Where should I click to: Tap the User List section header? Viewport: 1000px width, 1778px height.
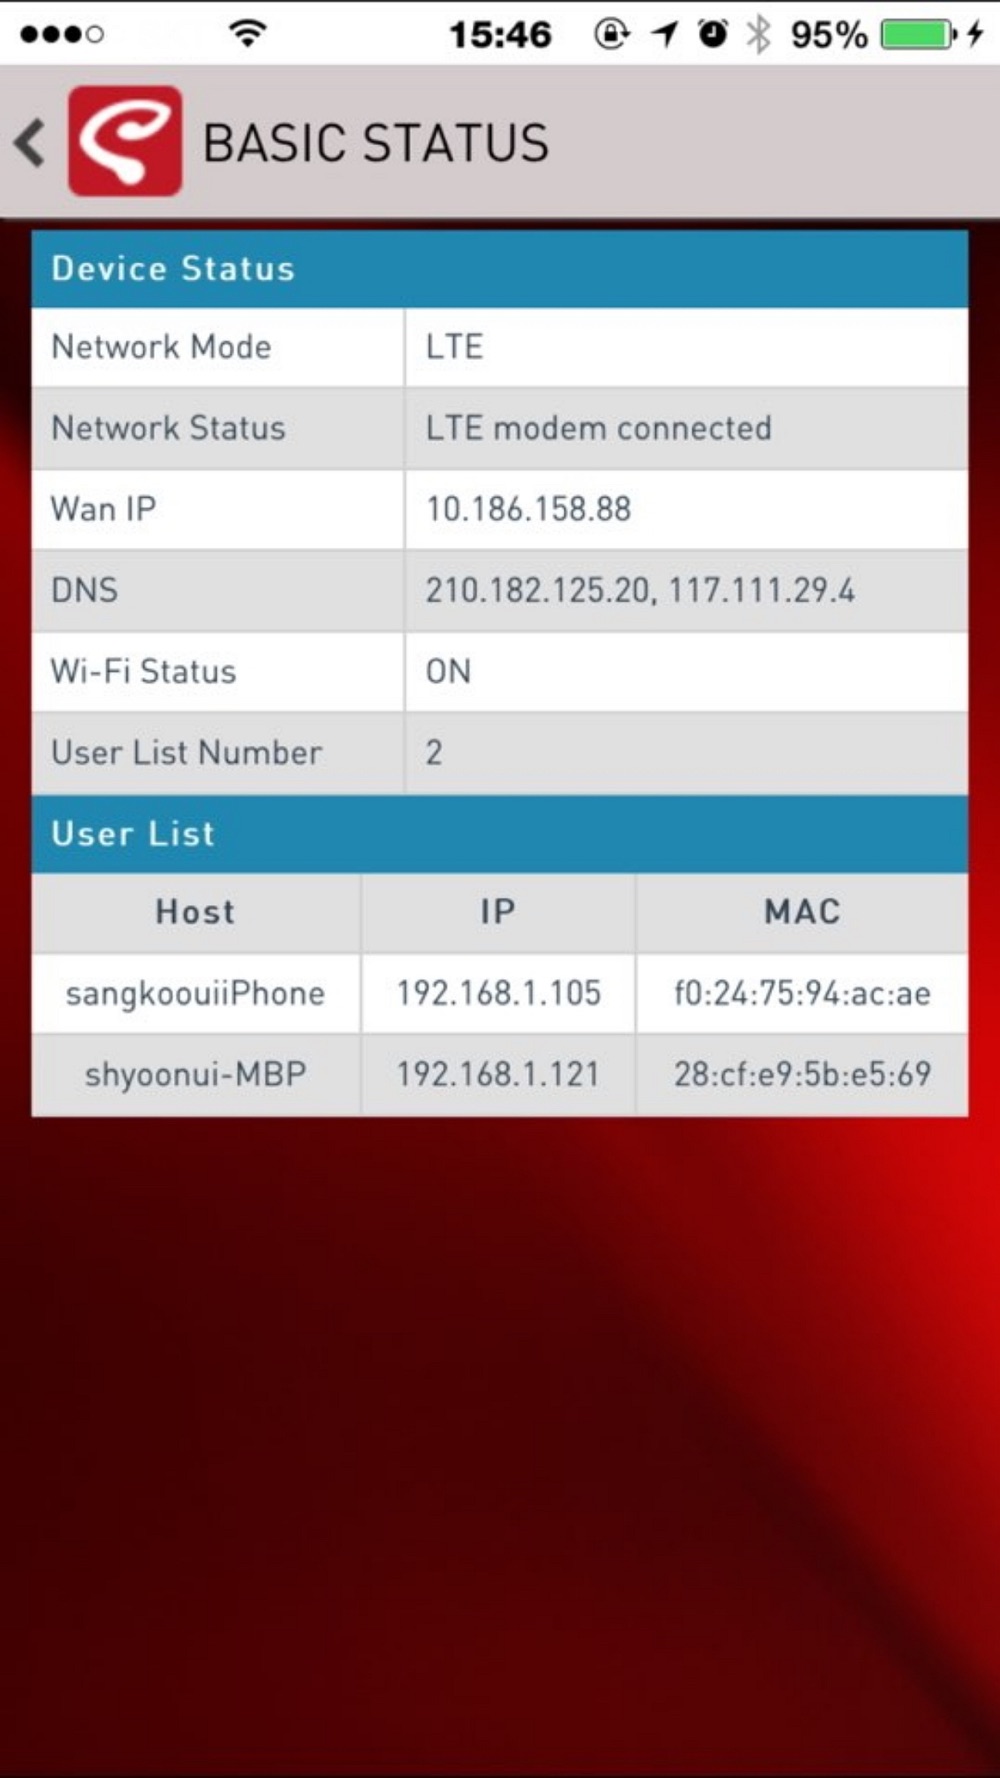click(x=499, y=834)
